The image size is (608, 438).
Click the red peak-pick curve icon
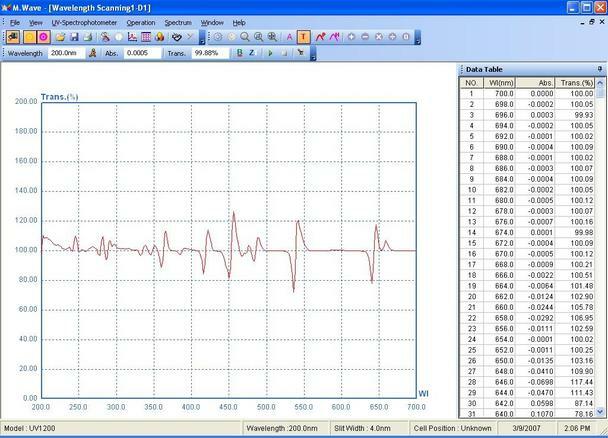(320, 37)
